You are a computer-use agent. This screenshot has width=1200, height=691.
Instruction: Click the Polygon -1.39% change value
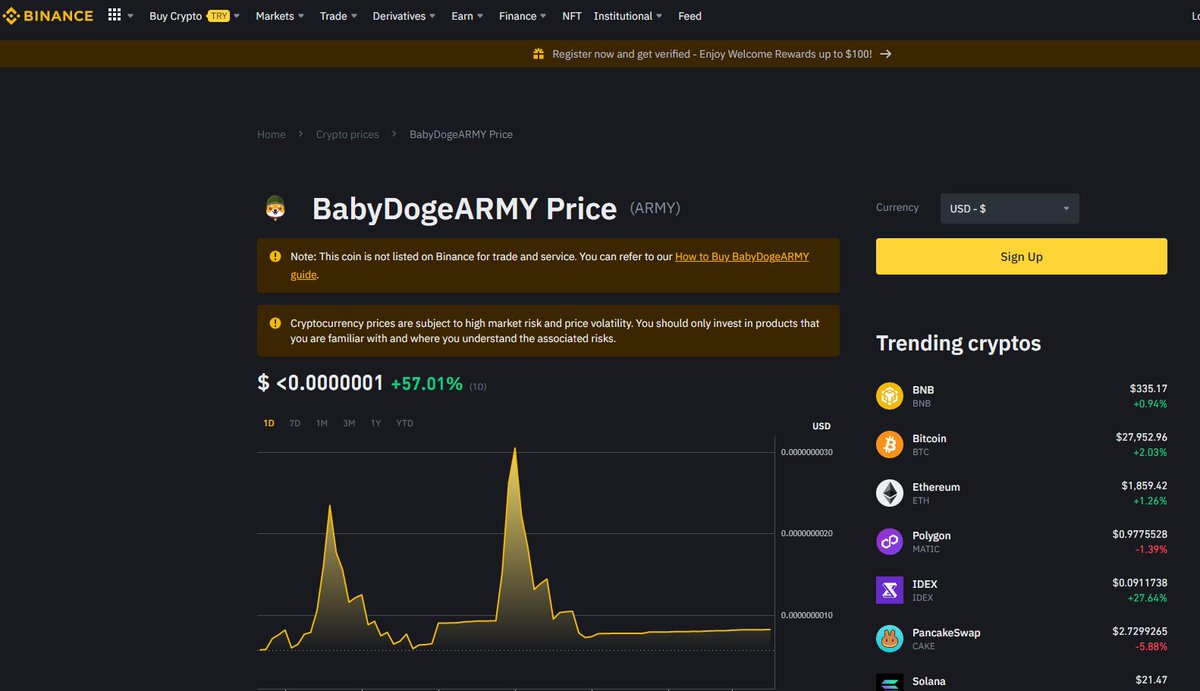[x=1150, y=551]
